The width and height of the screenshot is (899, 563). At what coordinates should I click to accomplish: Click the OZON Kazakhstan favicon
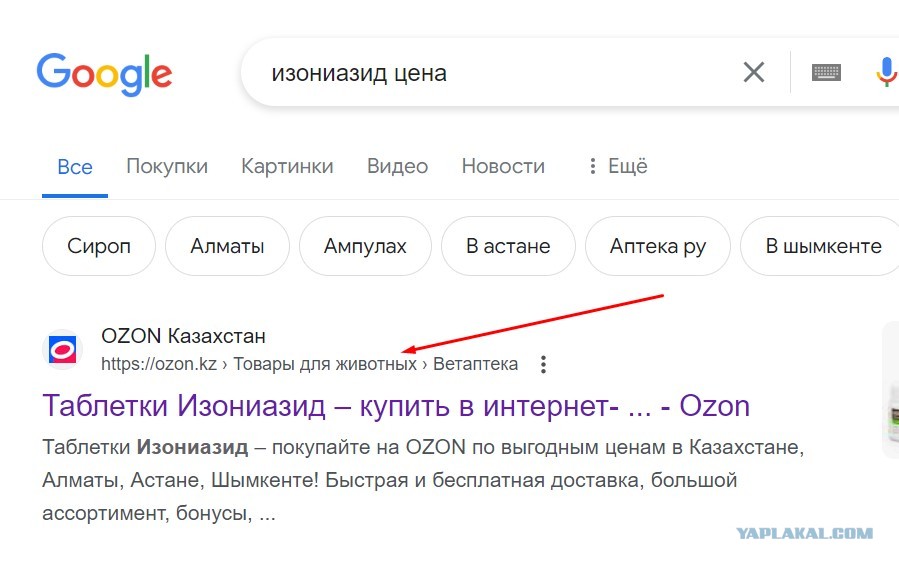[62, 349]
